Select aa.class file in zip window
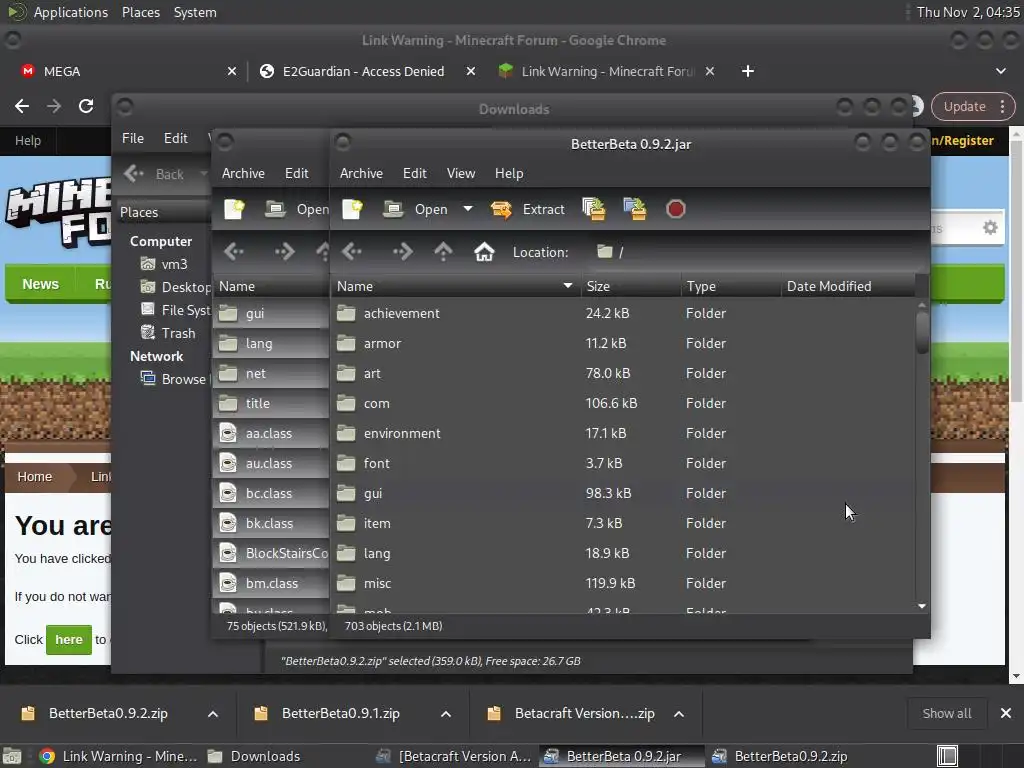Screen dimensions: 1024x768 click(271, 434)
